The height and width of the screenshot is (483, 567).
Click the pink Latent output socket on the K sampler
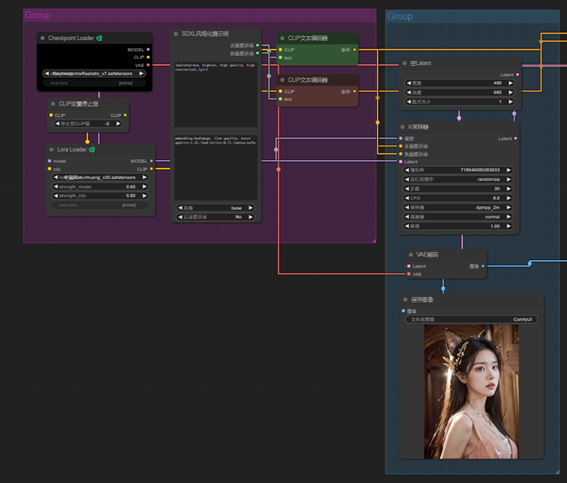(515, 138)
